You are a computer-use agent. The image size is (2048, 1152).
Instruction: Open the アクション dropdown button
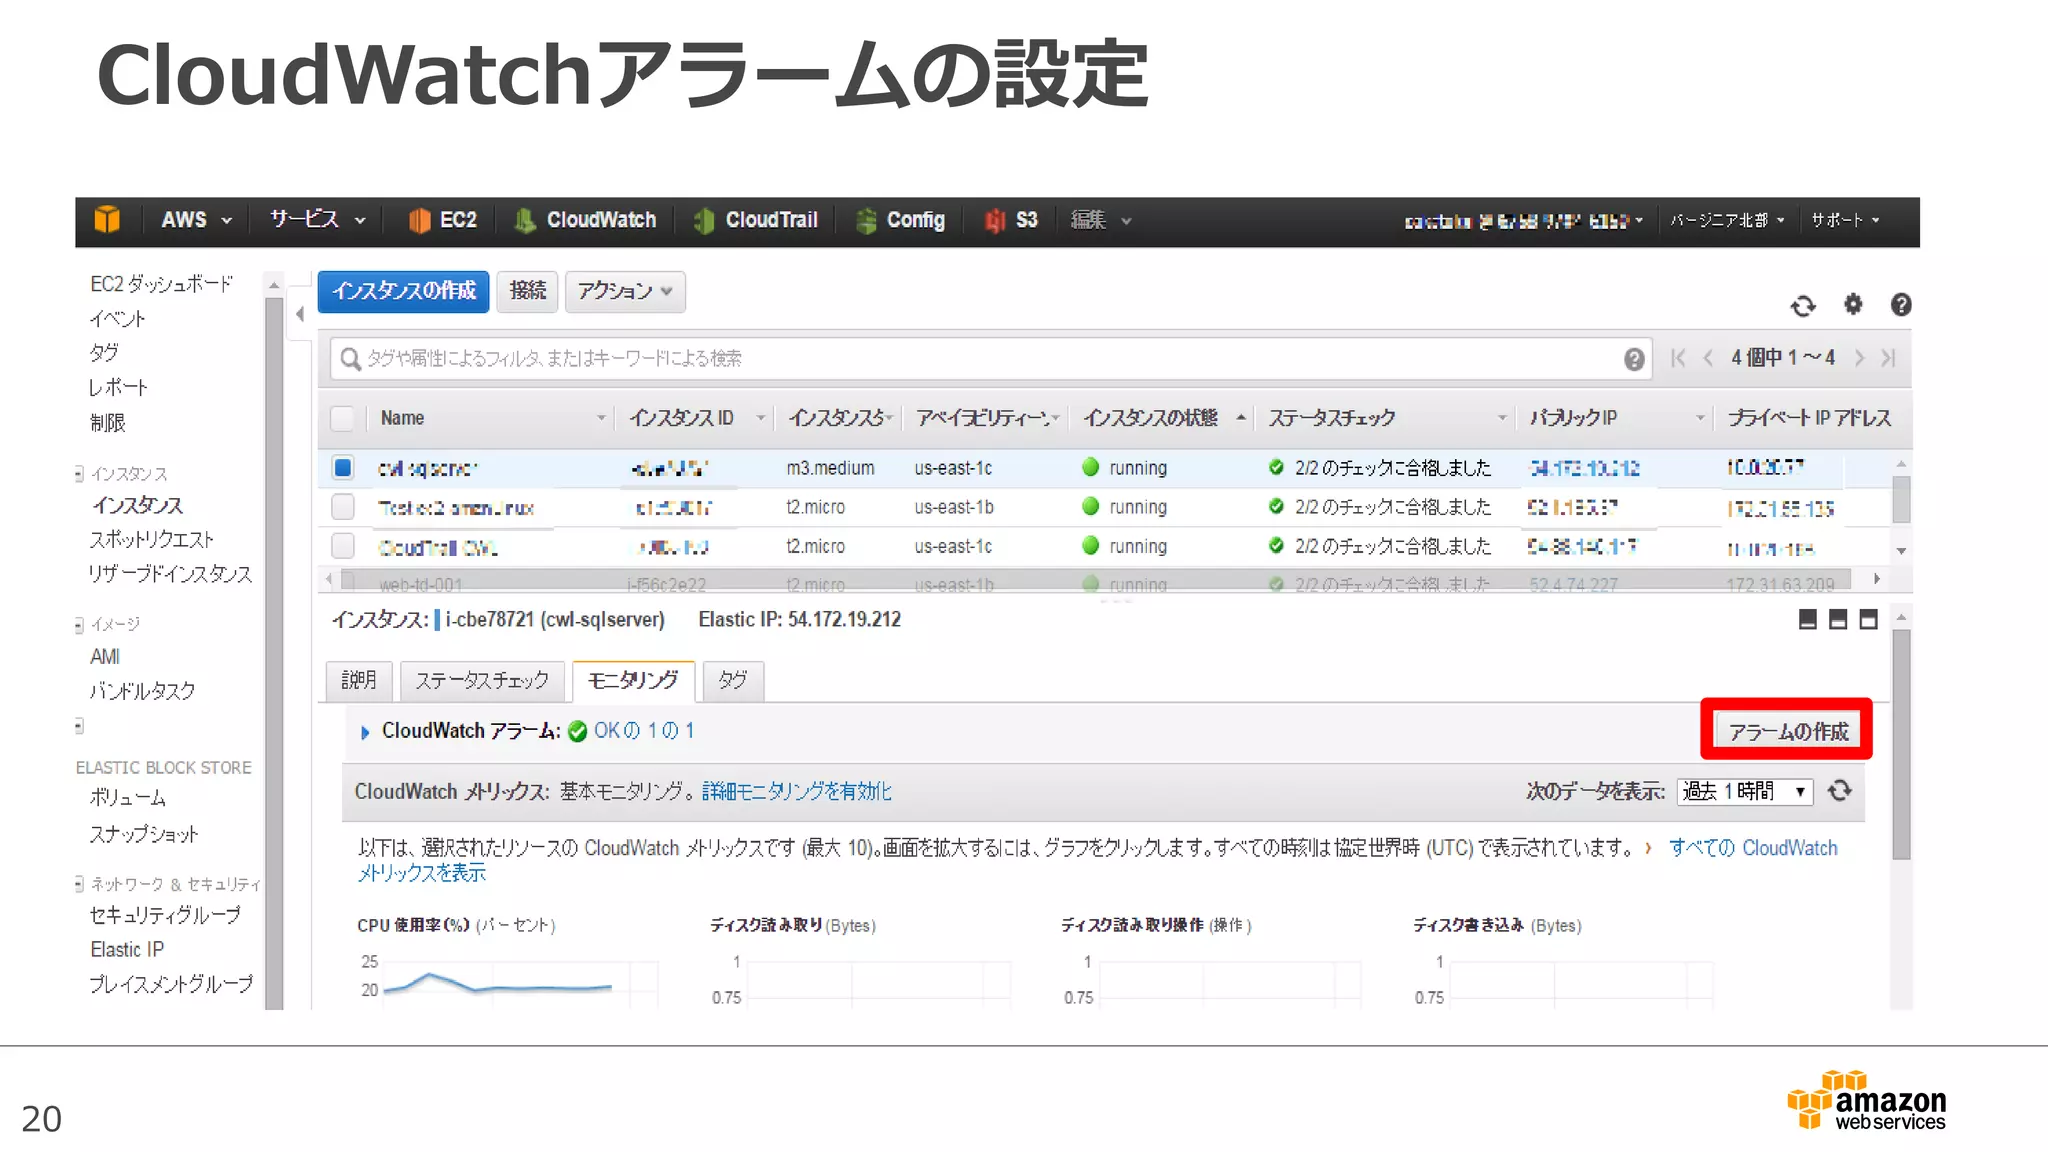coord(625,291)
